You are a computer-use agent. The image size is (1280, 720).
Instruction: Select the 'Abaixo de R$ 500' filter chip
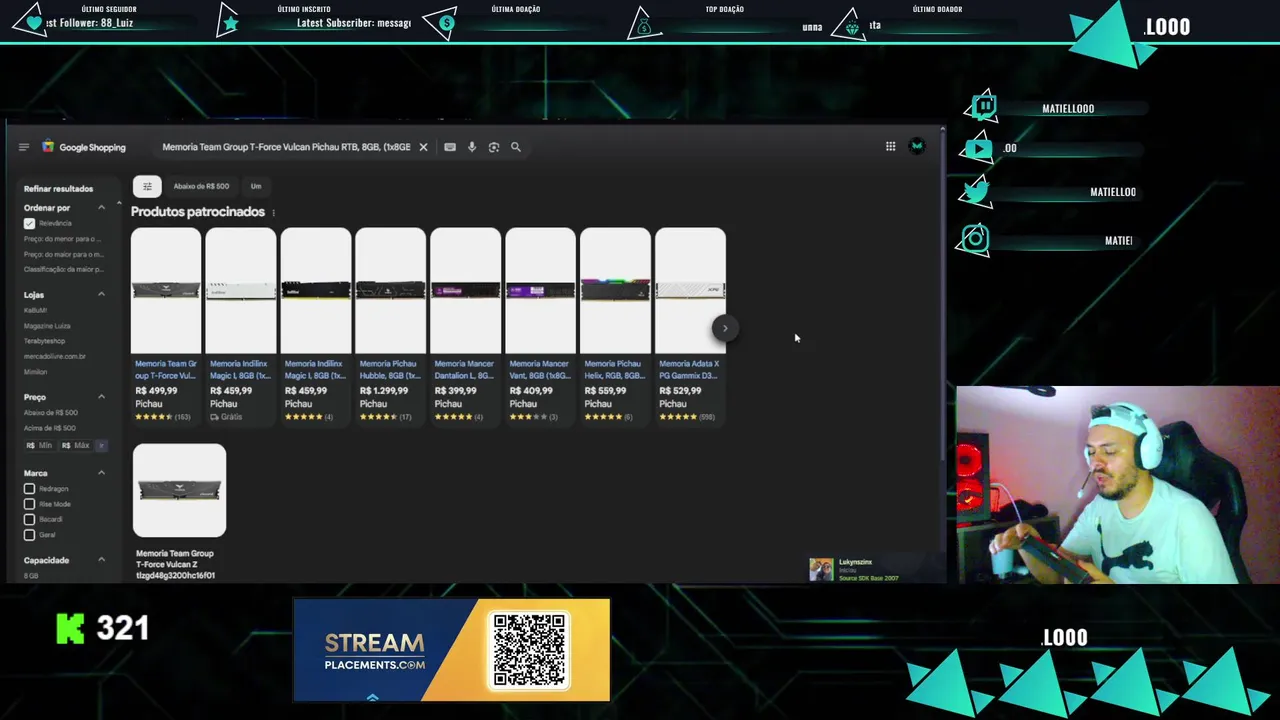[201, 186]
